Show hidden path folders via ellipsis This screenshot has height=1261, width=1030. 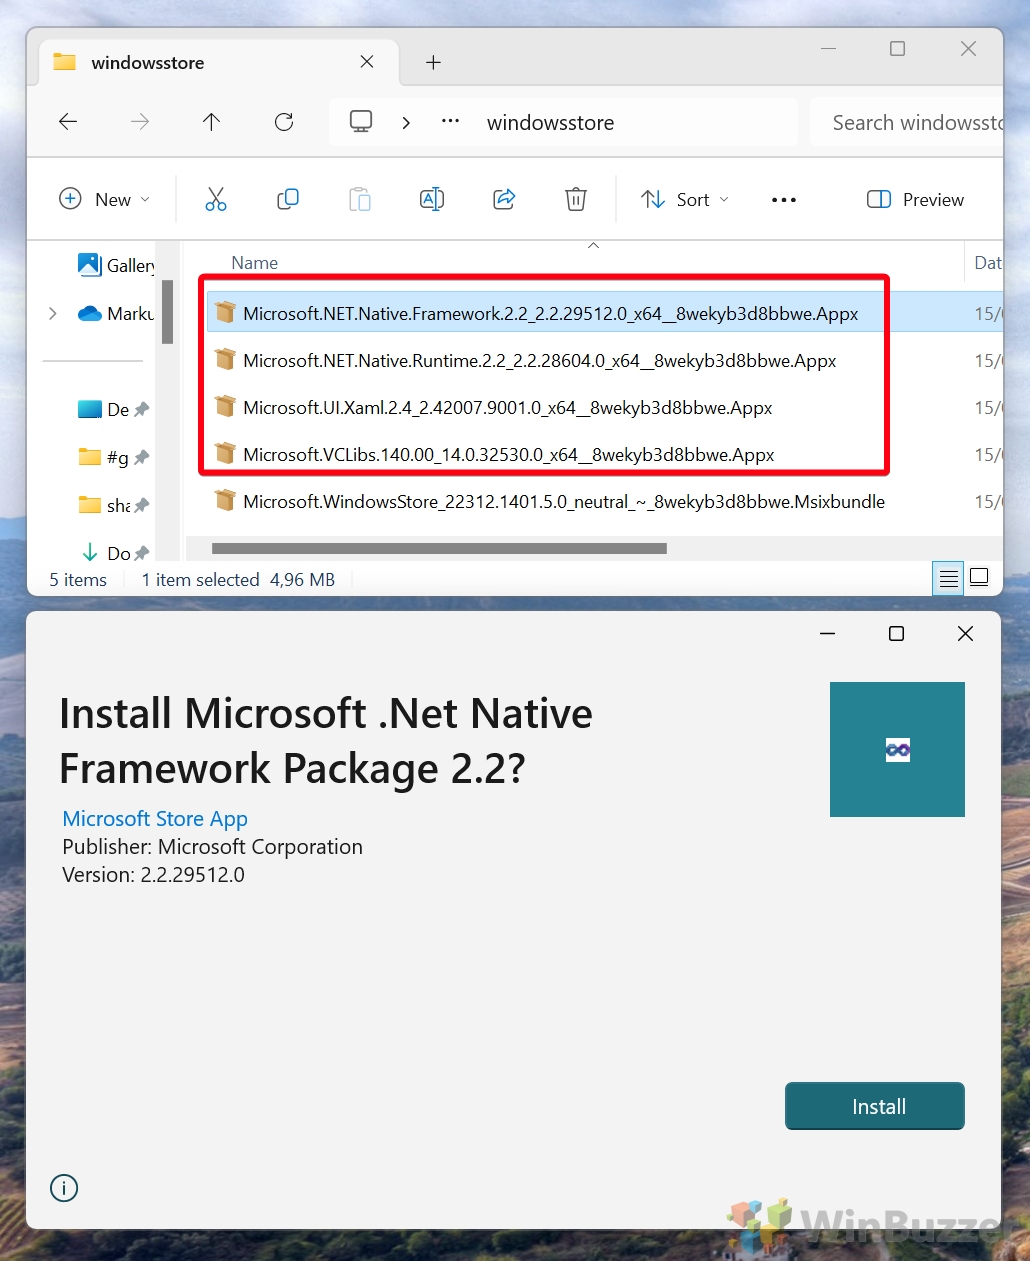[x=451, y=122]
